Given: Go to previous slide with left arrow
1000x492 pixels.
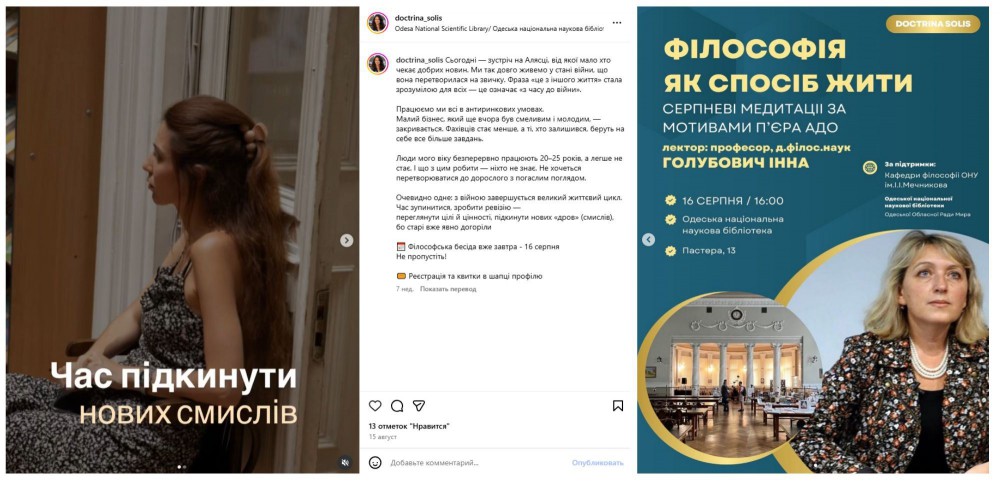Looking at the screenshot, I should (648, 240).
